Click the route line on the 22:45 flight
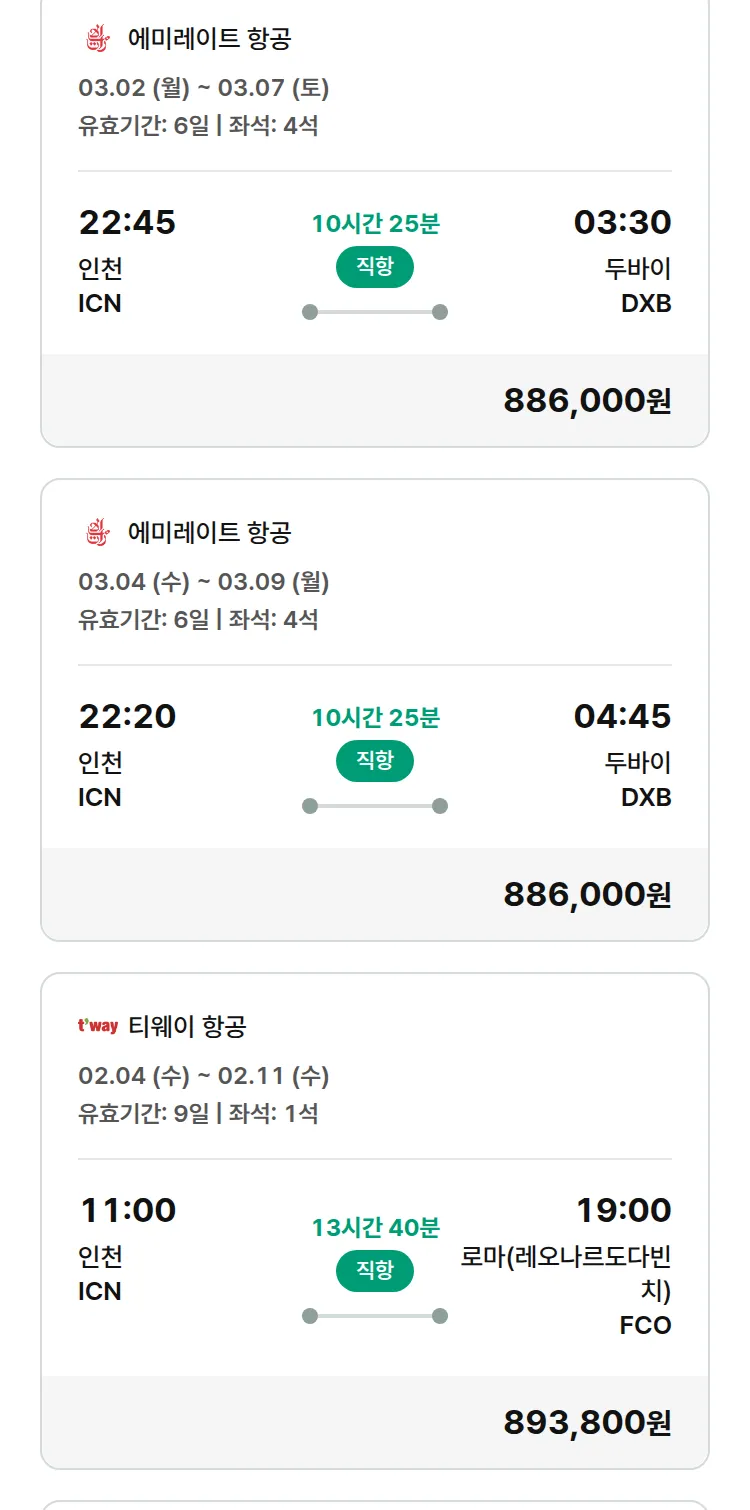Image resolution: width=750 pixels, height=1510 pixels. point(374,312)
